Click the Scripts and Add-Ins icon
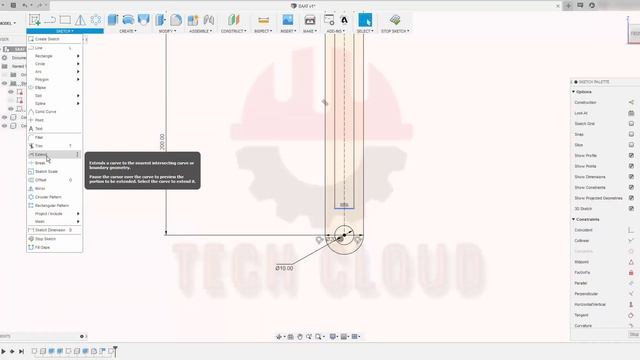 tap(329, 20)
